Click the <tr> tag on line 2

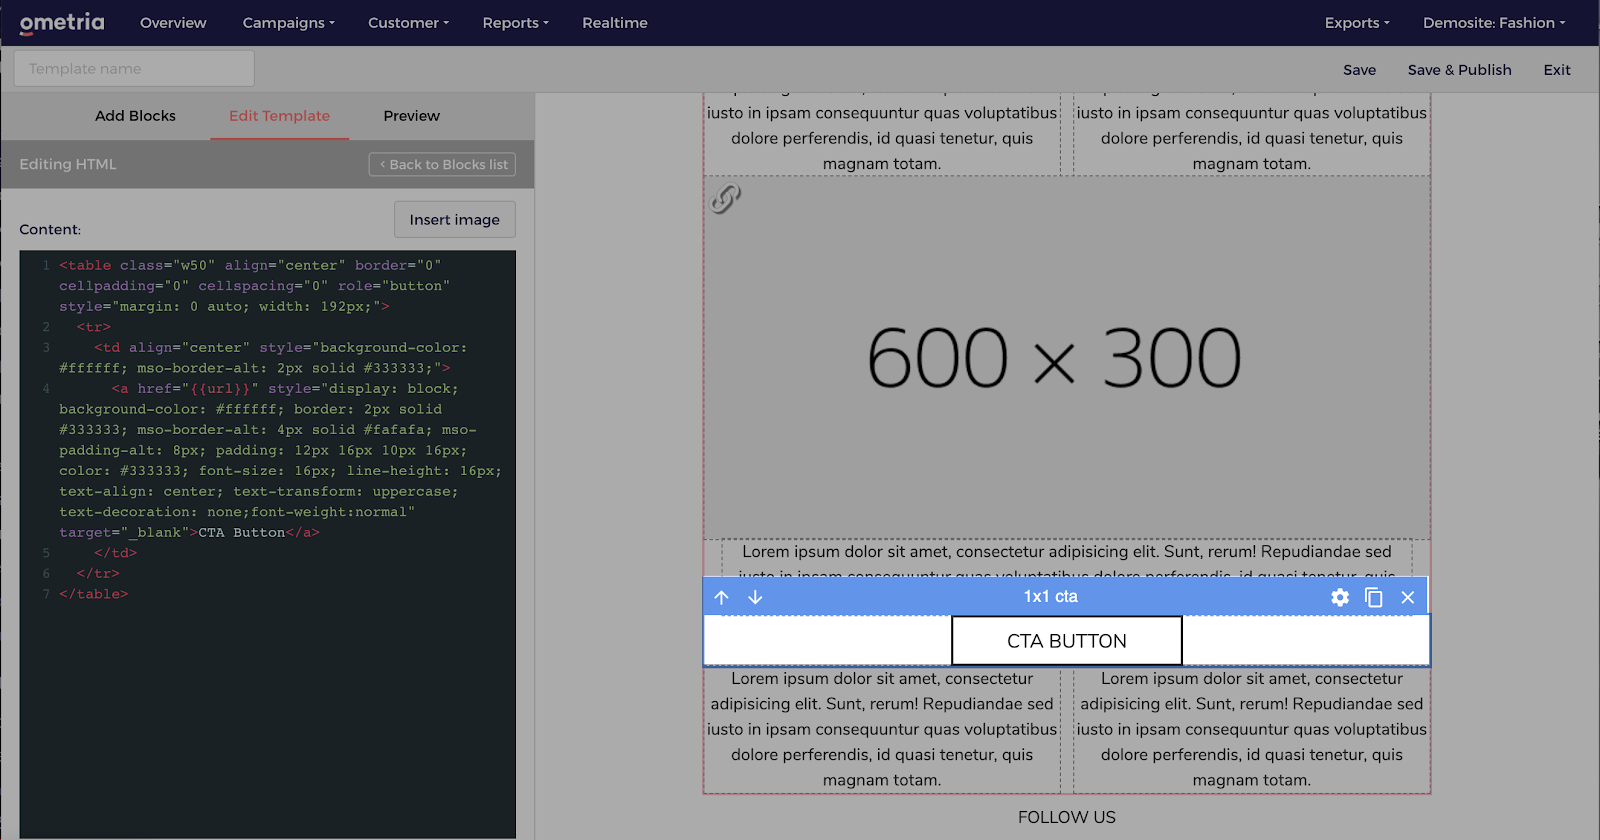94,327
